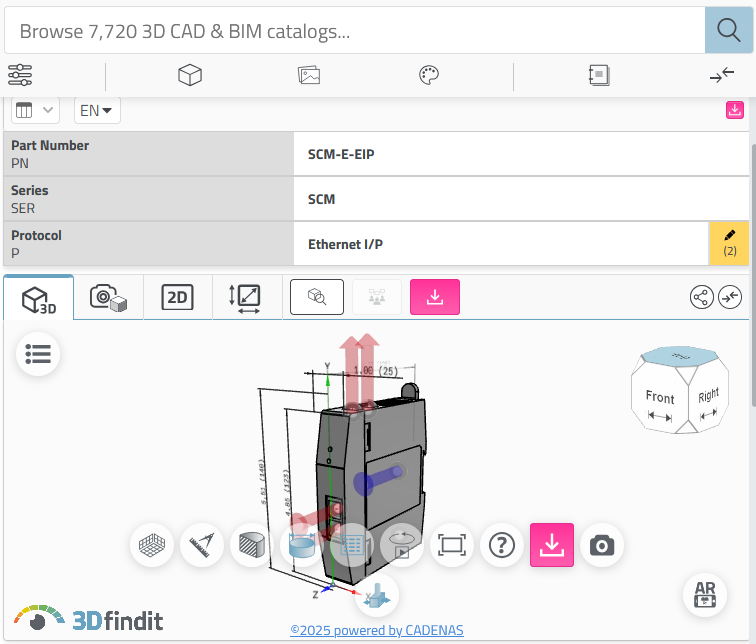Focus the Browse 3D CAD catalogs search field
756x644 pixels.
click(x=355, y=30)
